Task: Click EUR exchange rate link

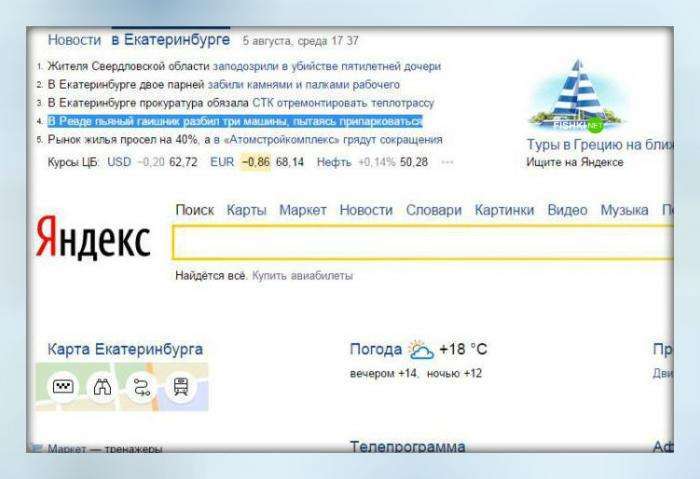Action: tap(222, 162)
